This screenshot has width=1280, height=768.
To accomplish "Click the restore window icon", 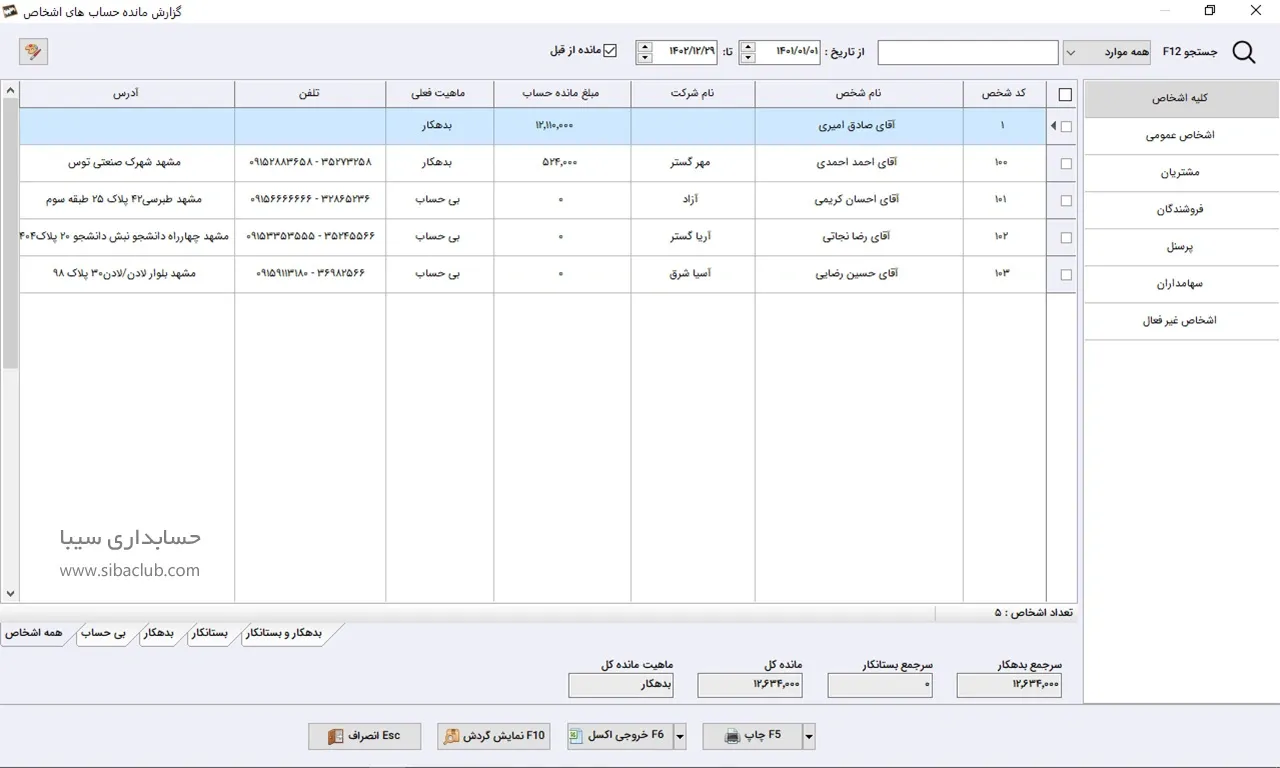I will pos(1209,11).
